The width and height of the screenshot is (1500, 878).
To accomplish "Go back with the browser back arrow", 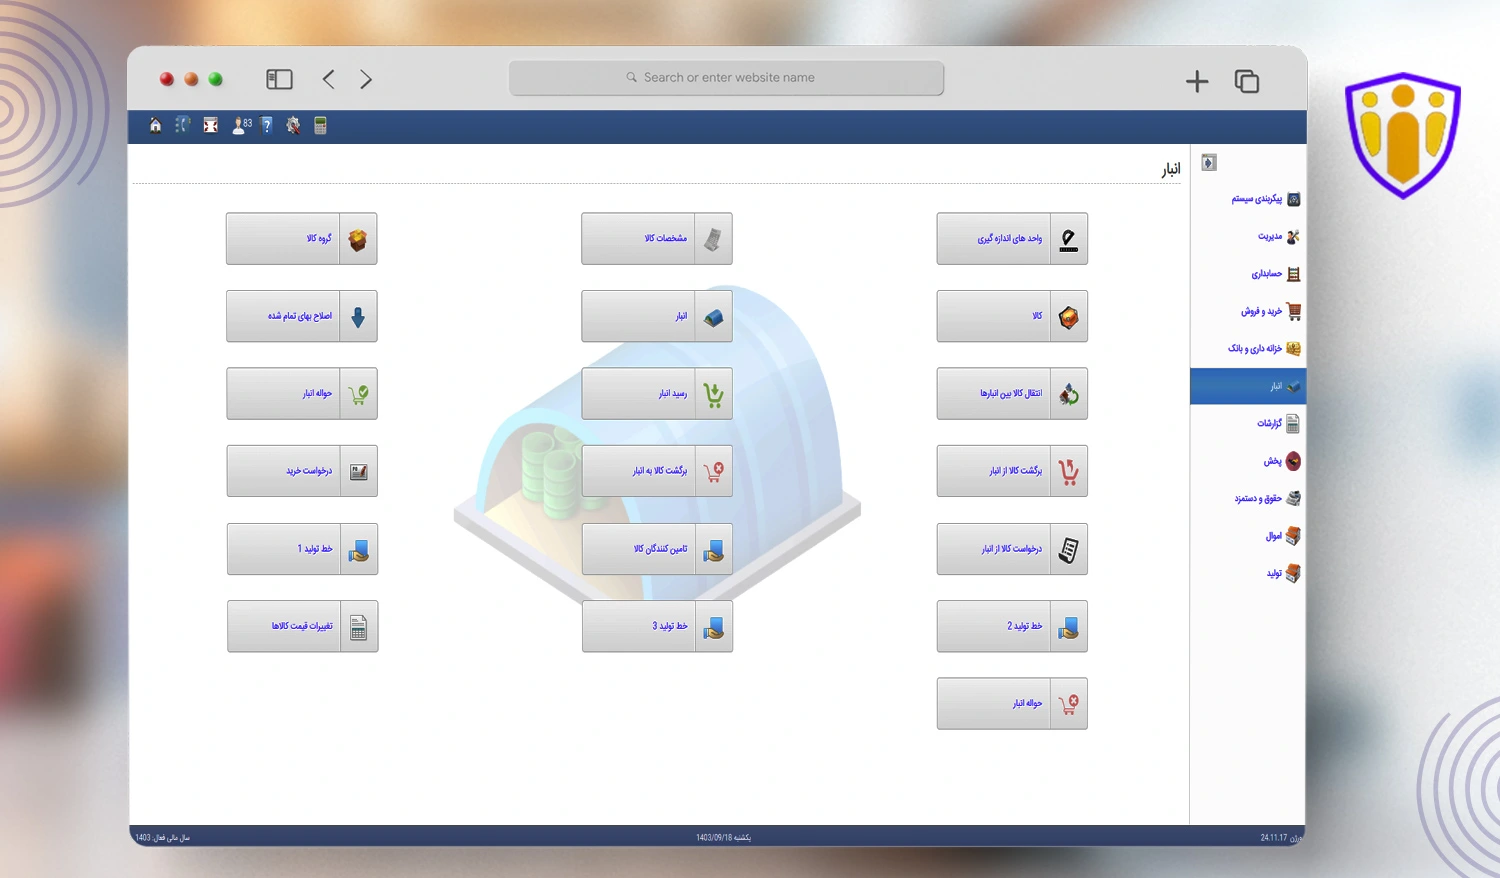I will click(x=329, y=79).
